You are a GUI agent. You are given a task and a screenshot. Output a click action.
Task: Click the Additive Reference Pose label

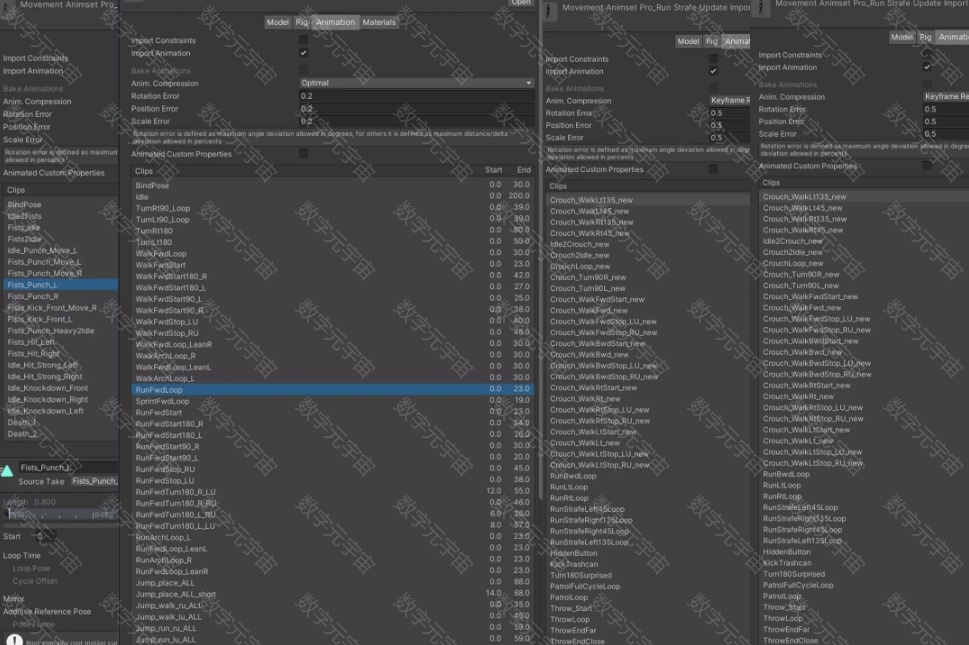pos(47,612)
